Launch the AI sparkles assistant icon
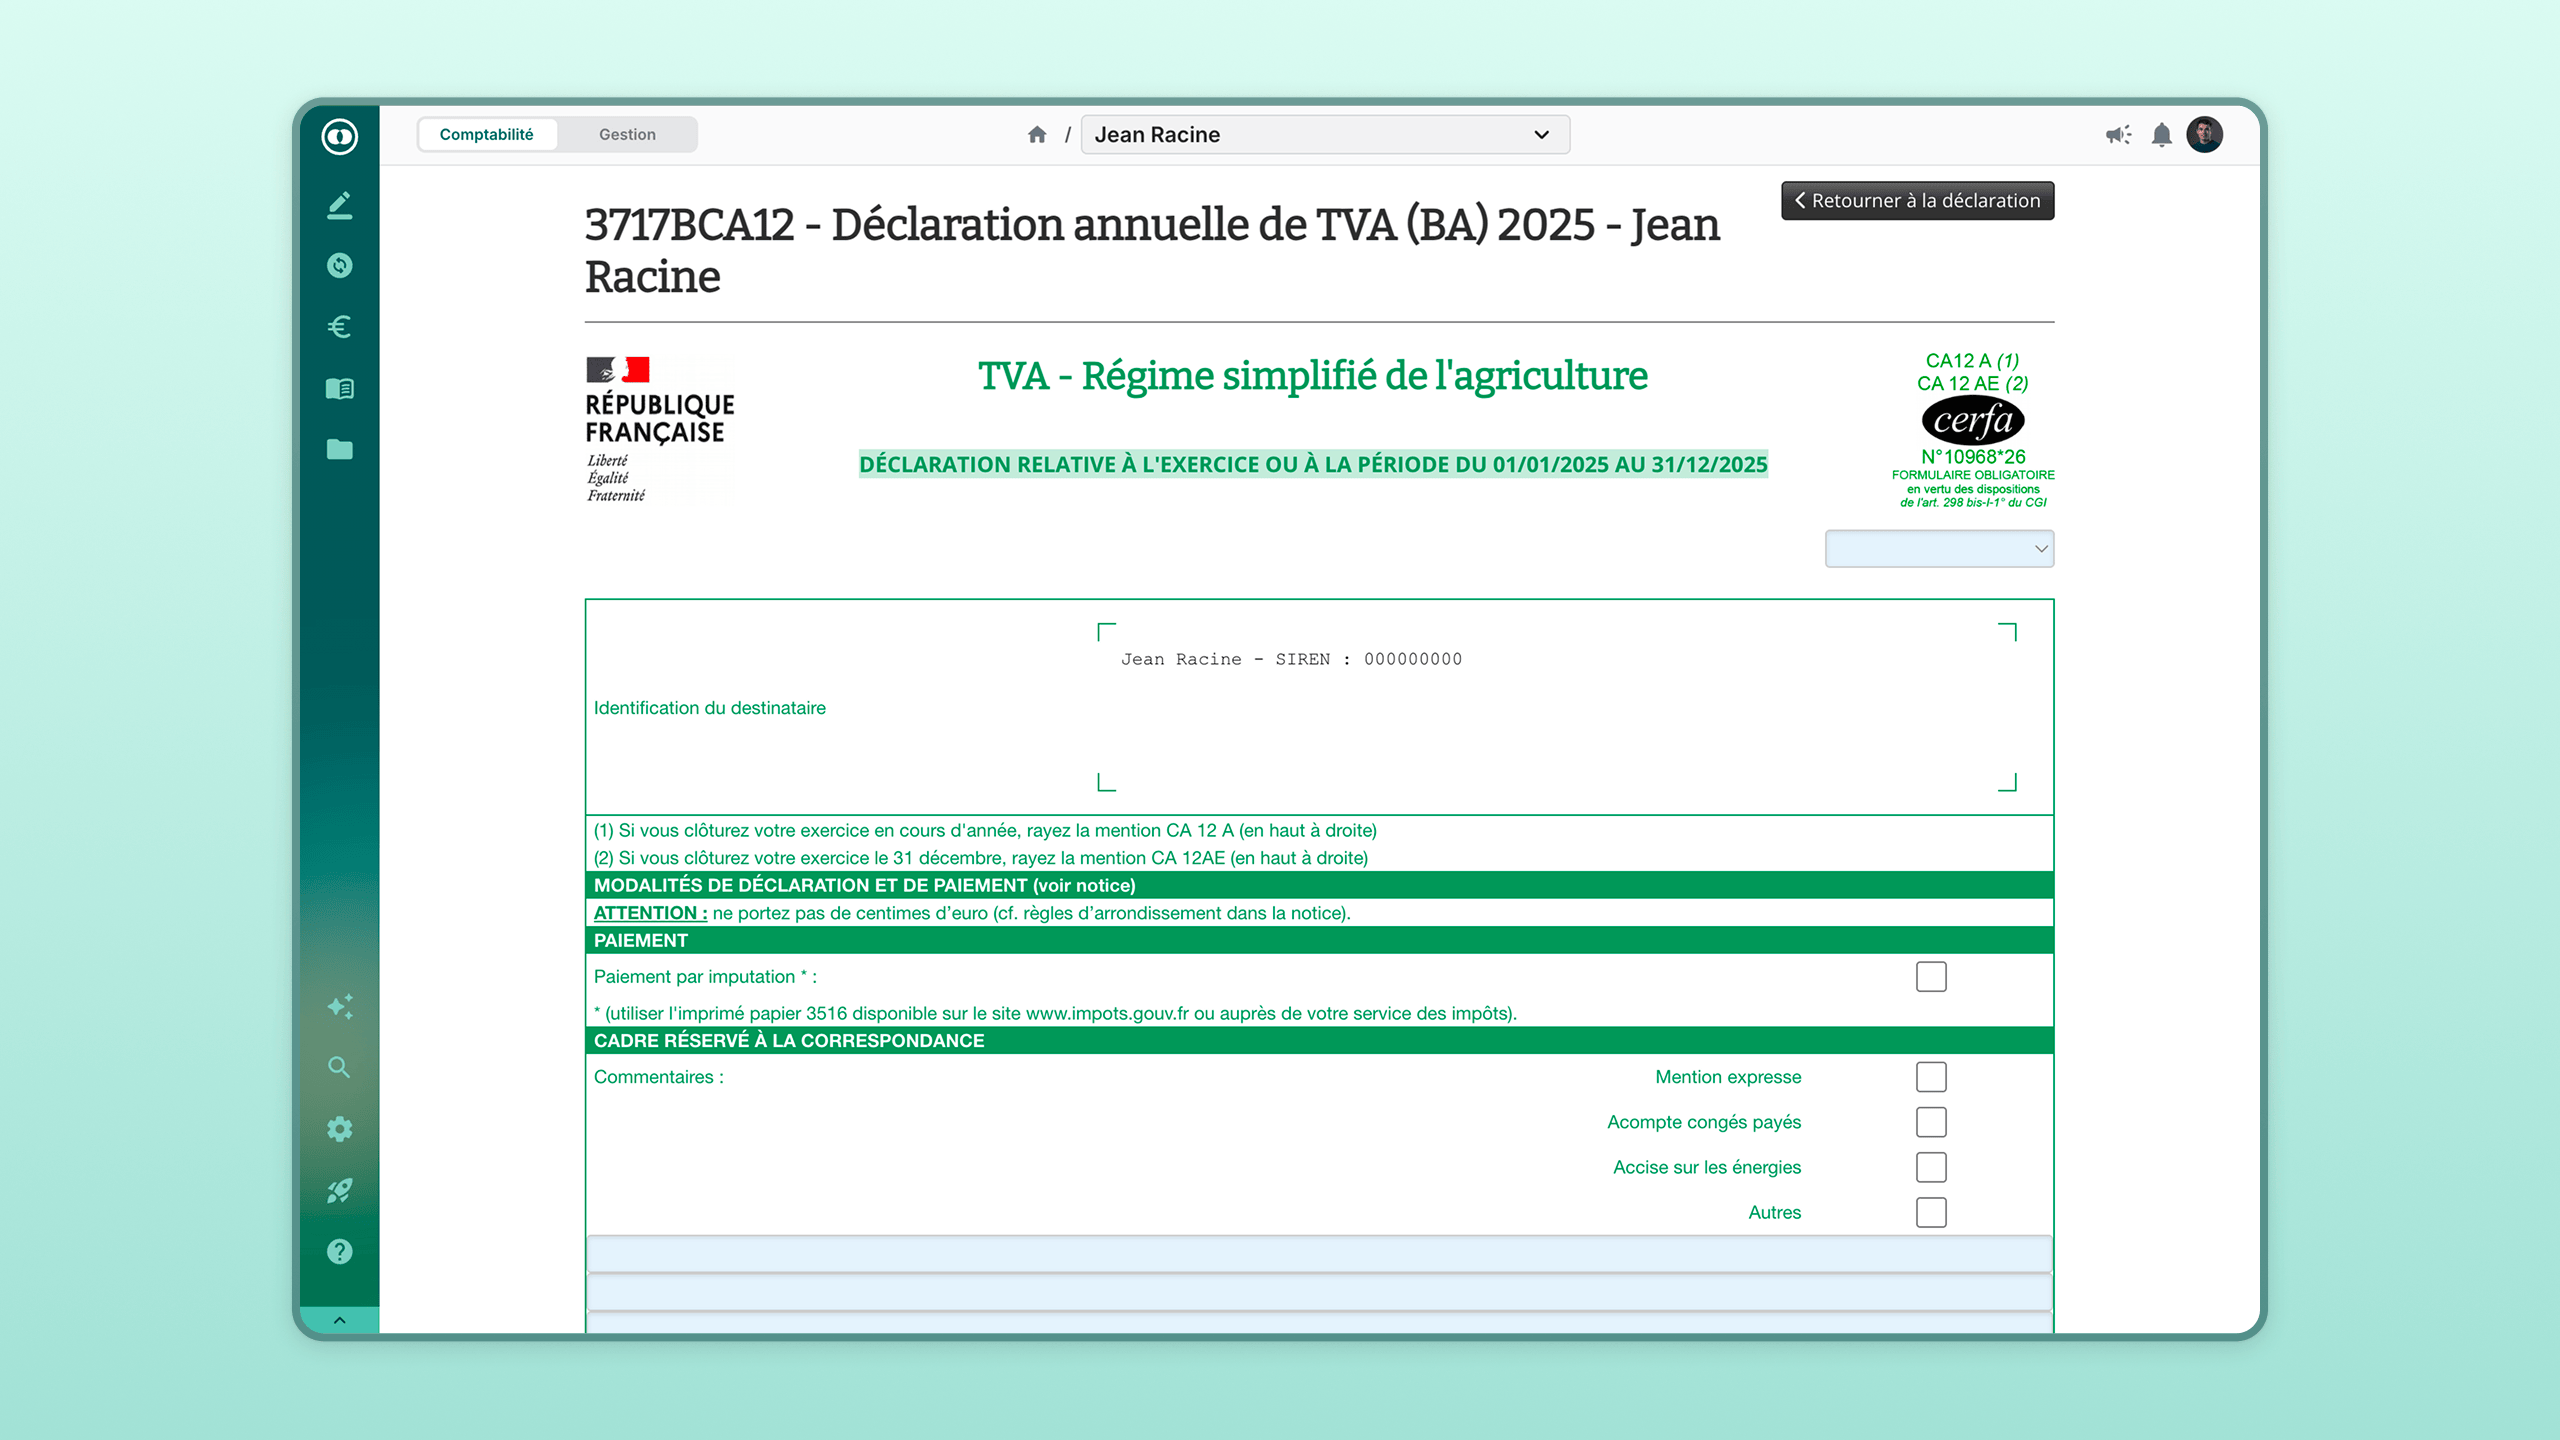 pyautogui.click(x=340, y=1007)
